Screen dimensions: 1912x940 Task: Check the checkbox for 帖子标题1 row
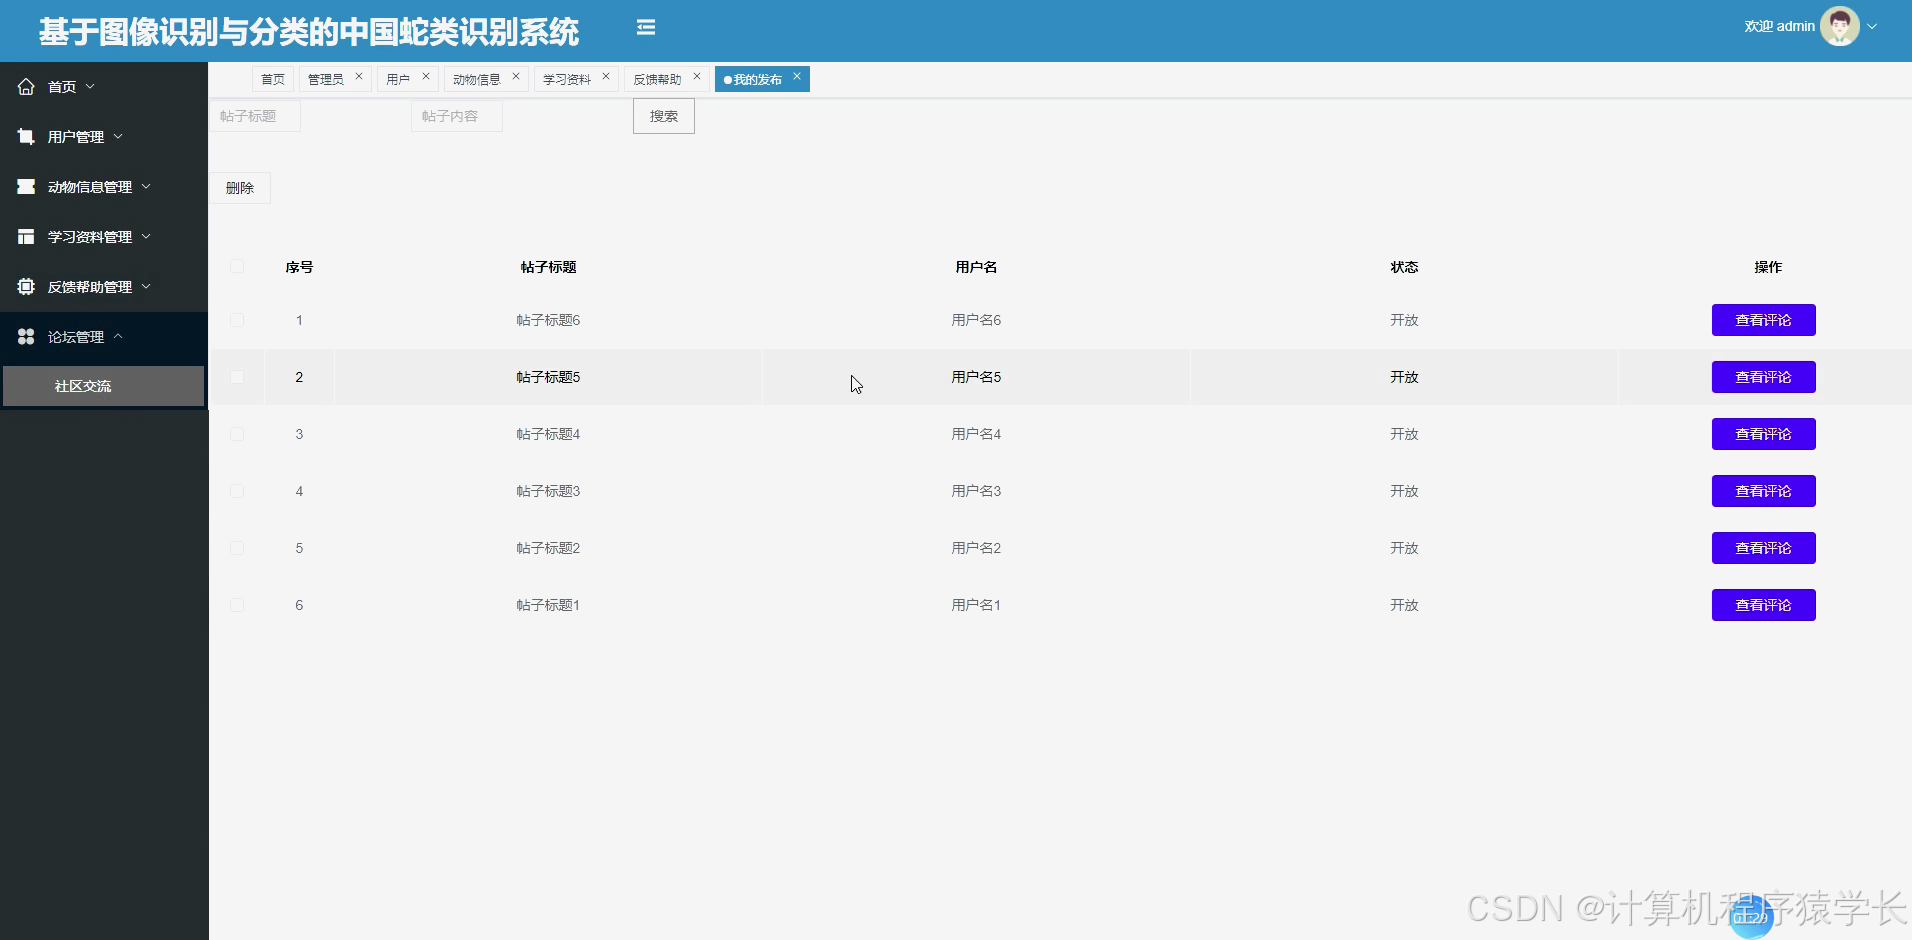click(x=237, y=604)
